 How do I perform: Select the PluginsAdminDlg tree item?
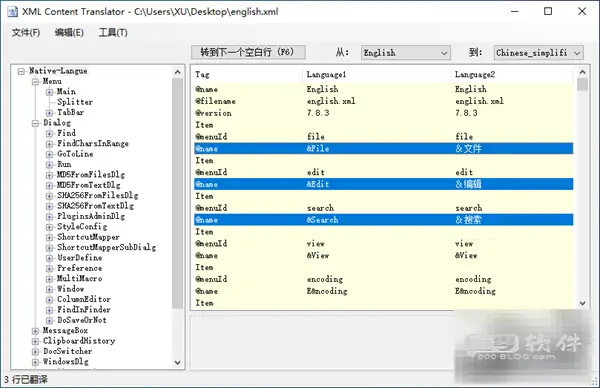tap(91, 216)
